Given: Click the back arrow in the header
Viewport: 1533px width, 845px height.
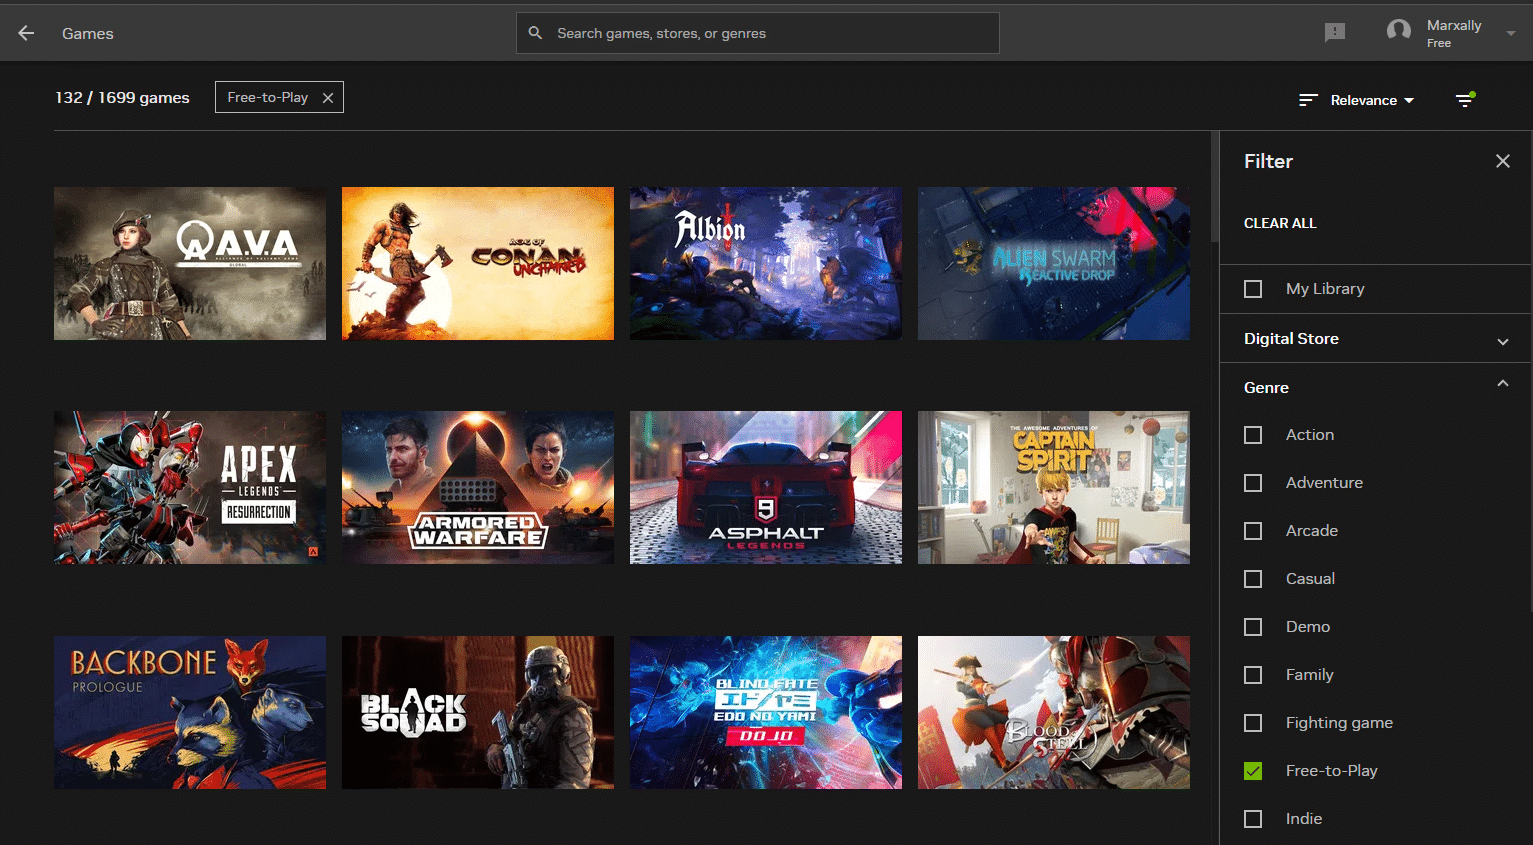Looking at the screenshot, I should click(25, 31).
